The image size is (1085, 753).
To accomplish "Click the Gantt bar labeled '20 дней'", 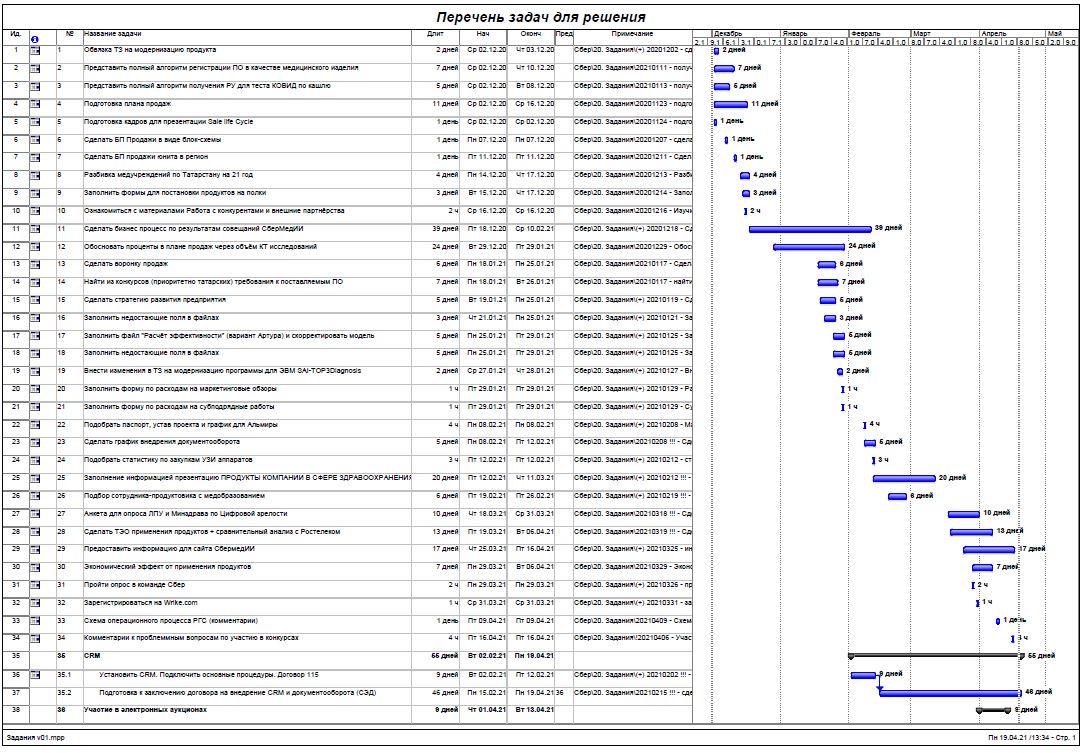I will pyautogui.click(x=904, y=479).
